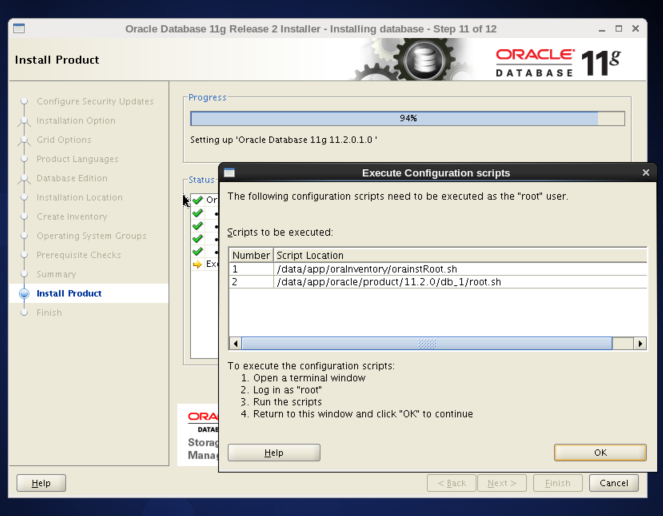This screenshot has height=516, width=663.
Task: Click OK in Execute Configuration scripts dialog
Action: click(x=600, y=453)
